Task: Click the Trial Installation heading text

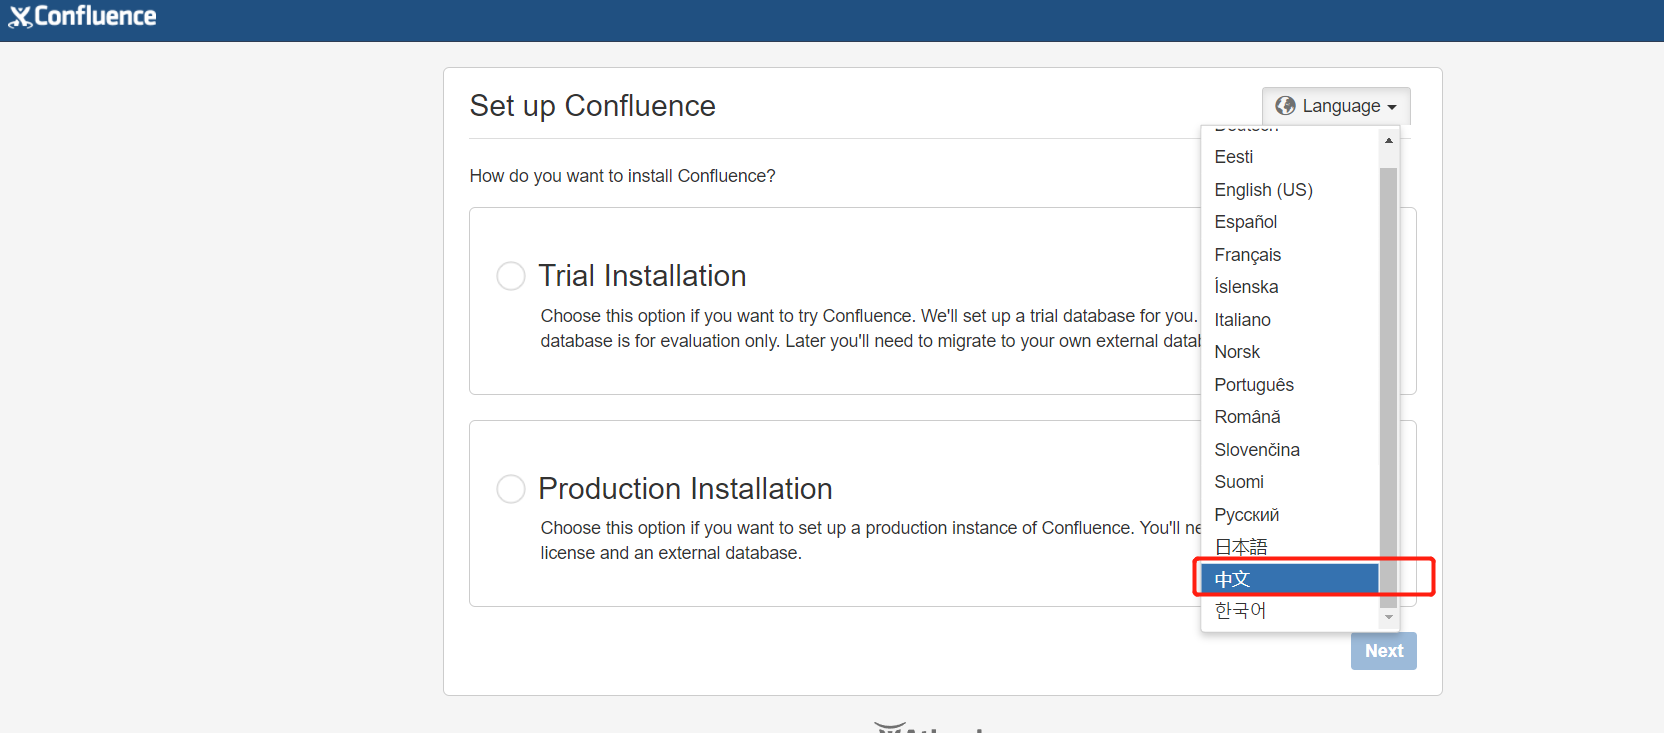Action: click(642, 276)
